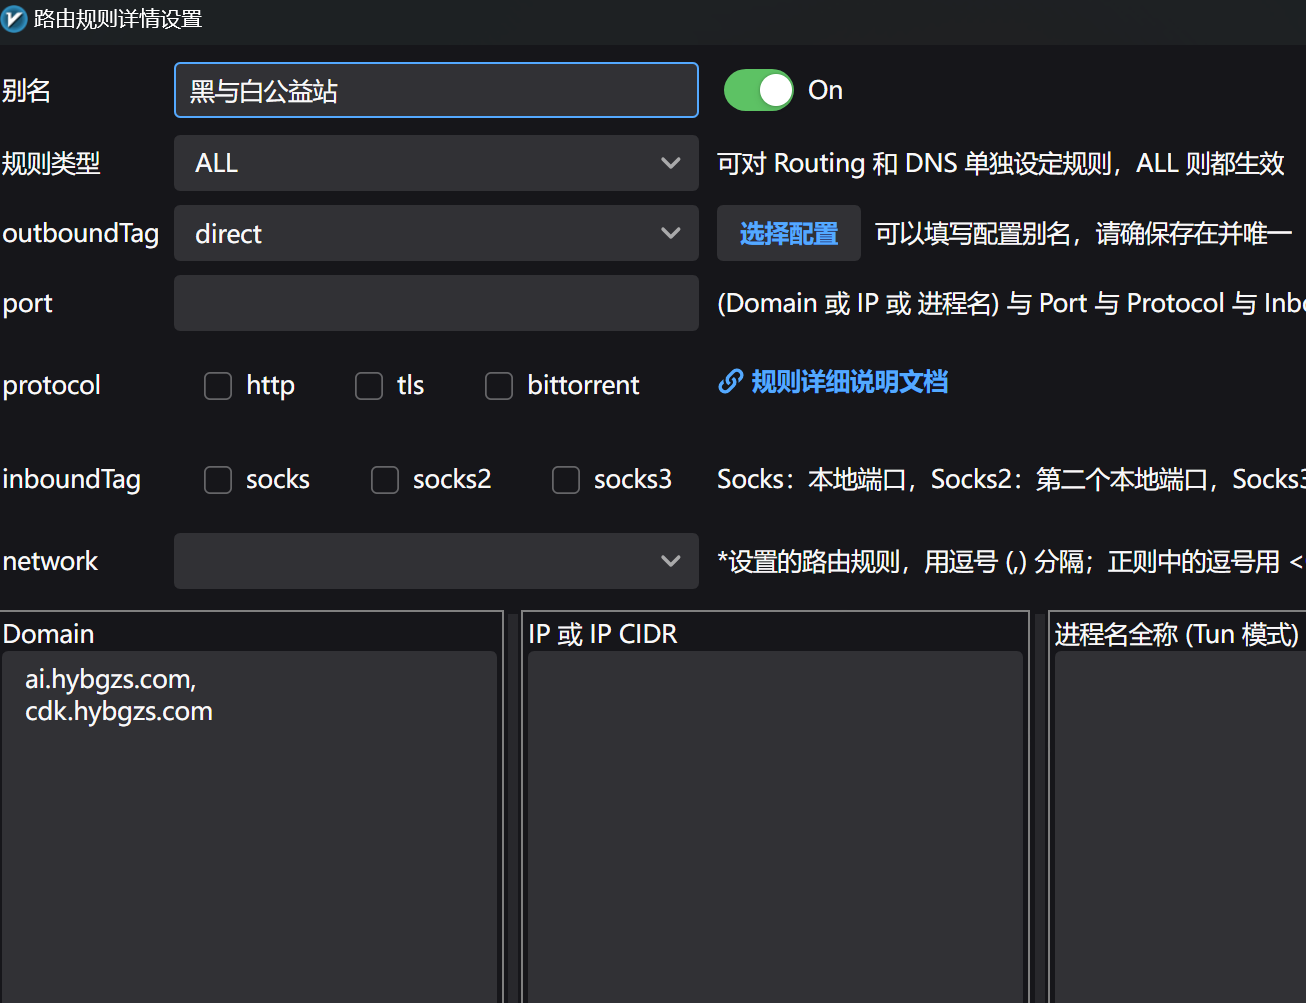1306x1003 pixels.
Task: Click the ai.hybgzs.com, domain entry
Action: [x=111, y=679]
